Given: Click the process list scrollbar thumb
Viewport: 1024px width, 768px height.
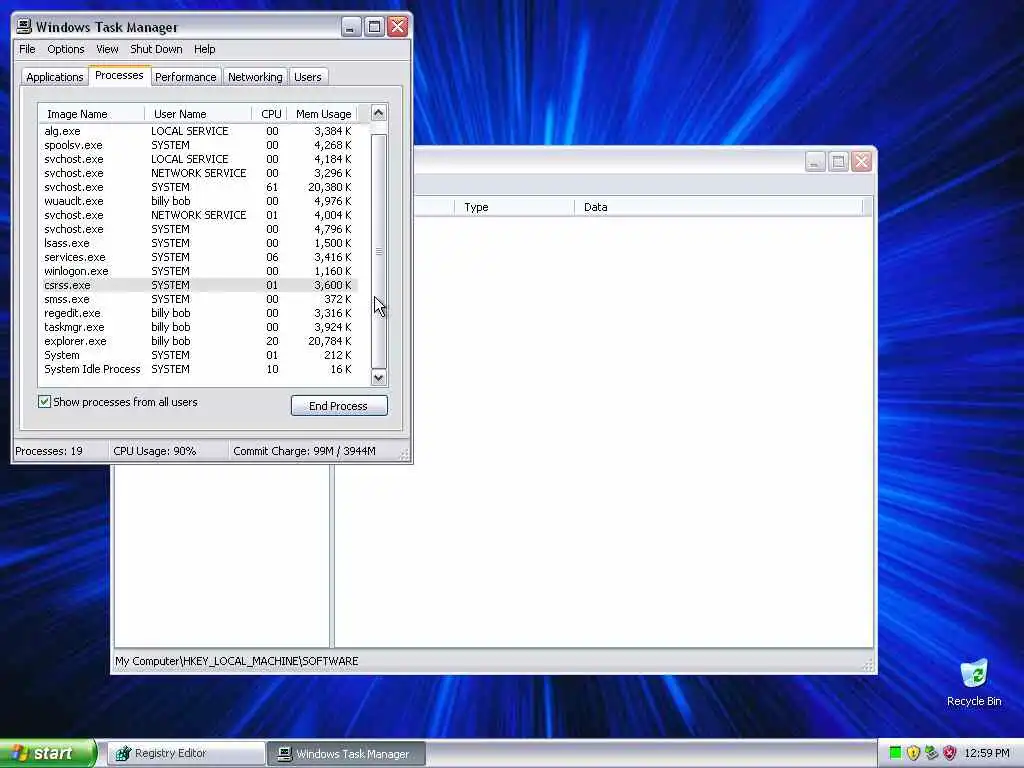Looking at the screenshot, I should (x=379, y=251).
